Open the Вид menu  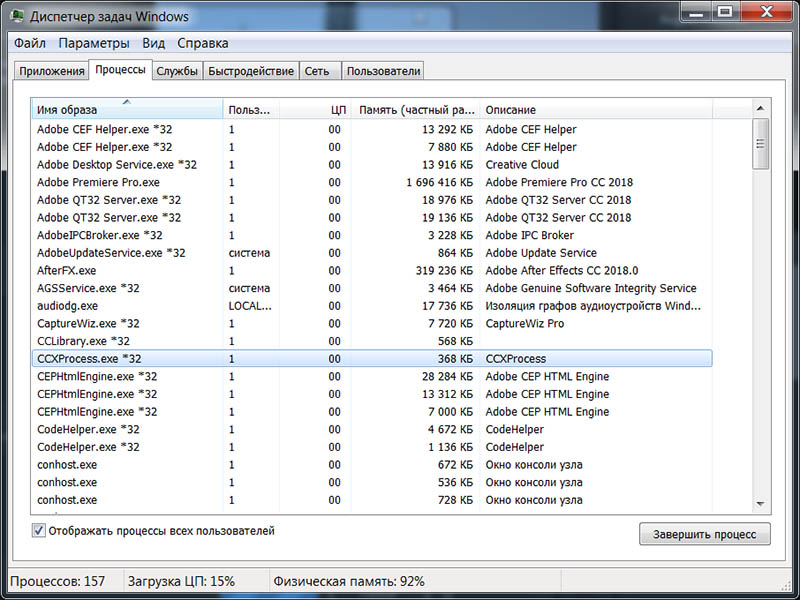click(154, 43)
